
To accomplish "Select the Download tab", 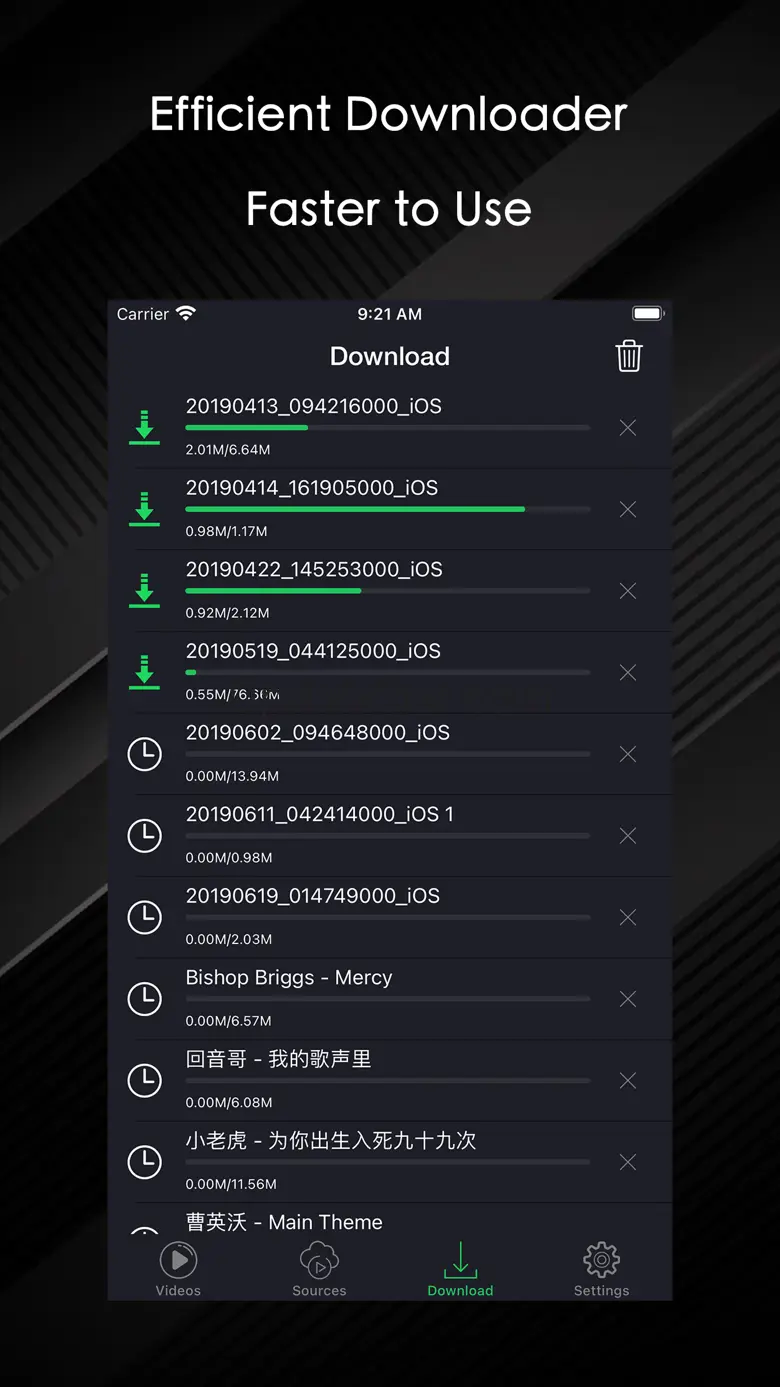I will click(460, 1269).
